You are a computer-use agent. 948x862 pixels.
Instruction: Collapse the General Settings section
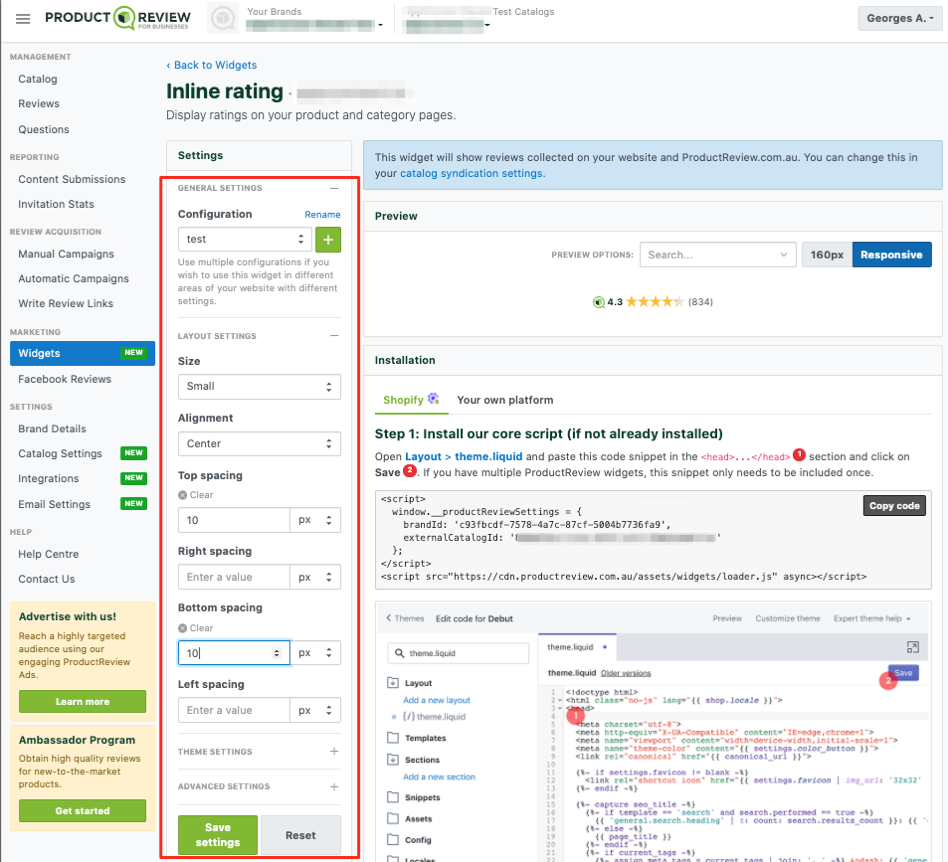[334, 188]
